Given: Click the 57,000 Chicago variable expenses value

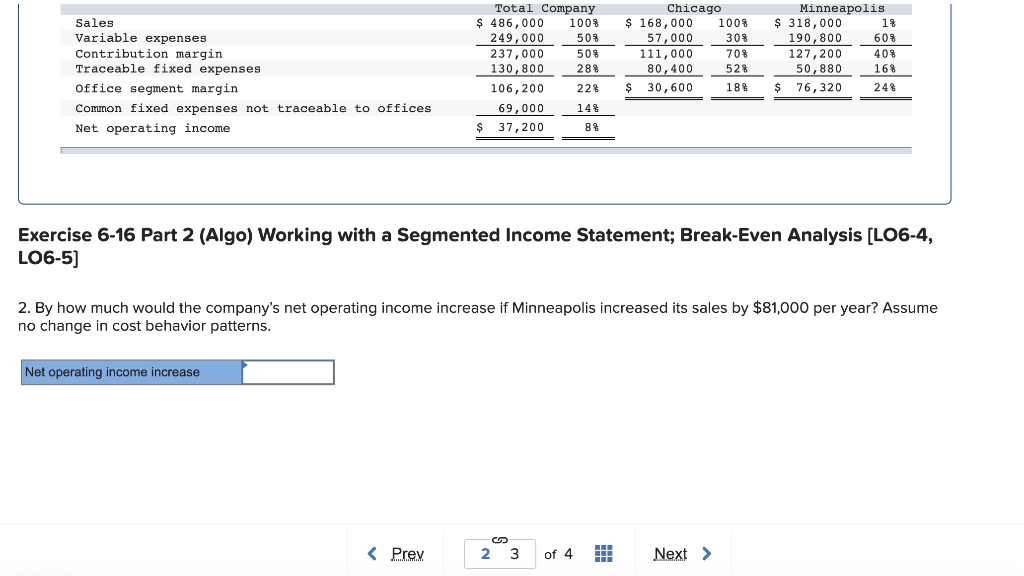Looking at the screenshot, I should pos(670,38).
